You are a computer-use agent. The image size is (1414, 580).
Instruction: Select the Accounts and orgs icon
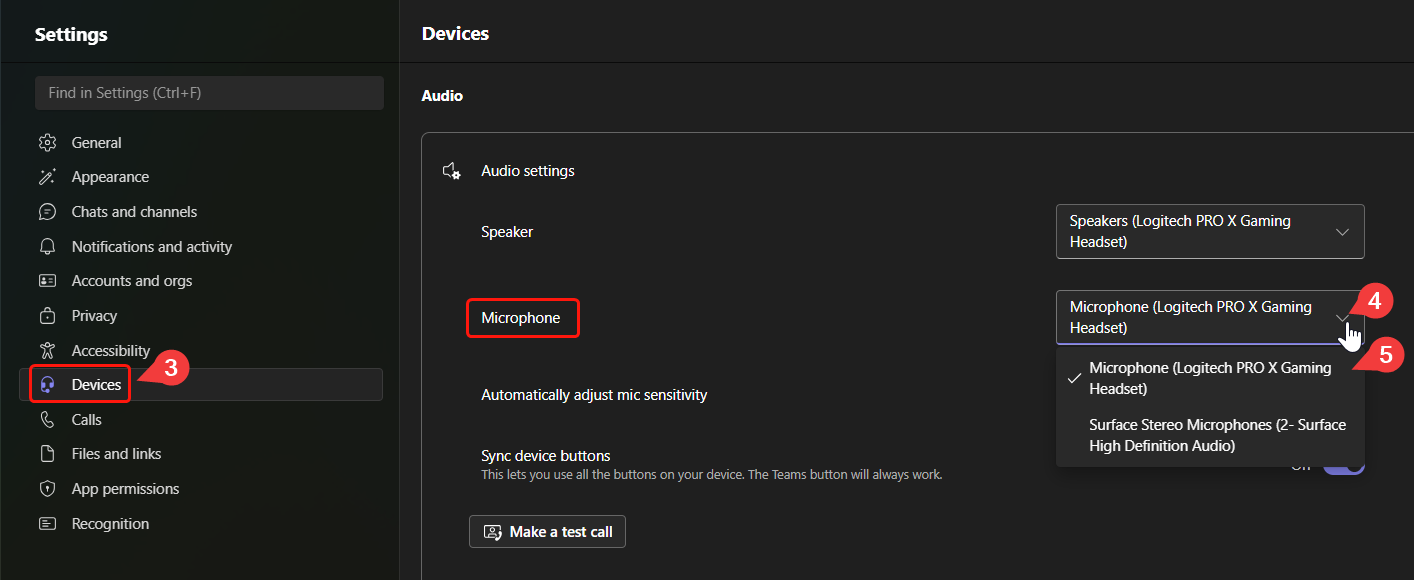[47, 281]
